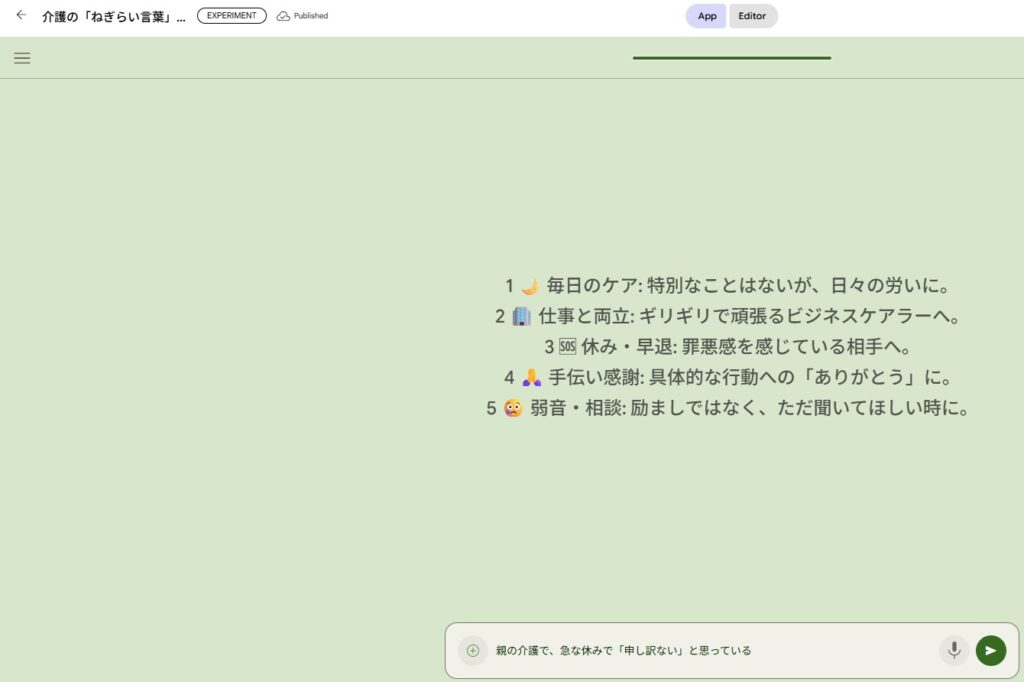Switch to the Editor tab
Screen dimensions: 1024x682
[752, 16]
